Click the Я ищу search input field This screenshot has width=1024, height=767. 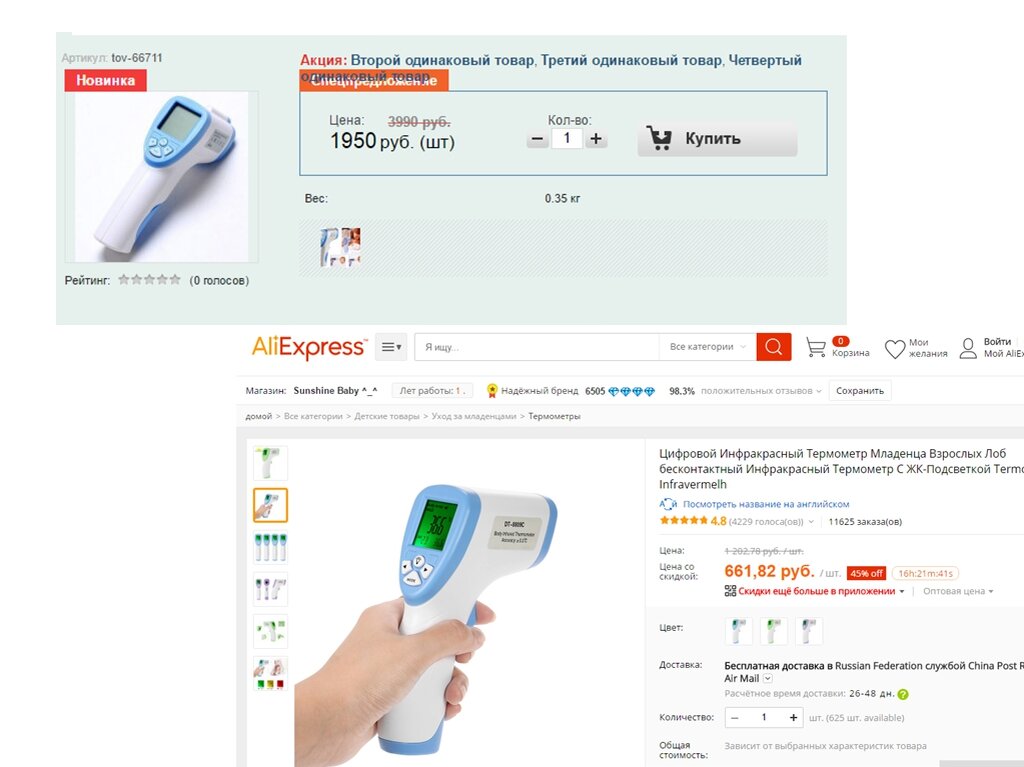coord(537,347)
